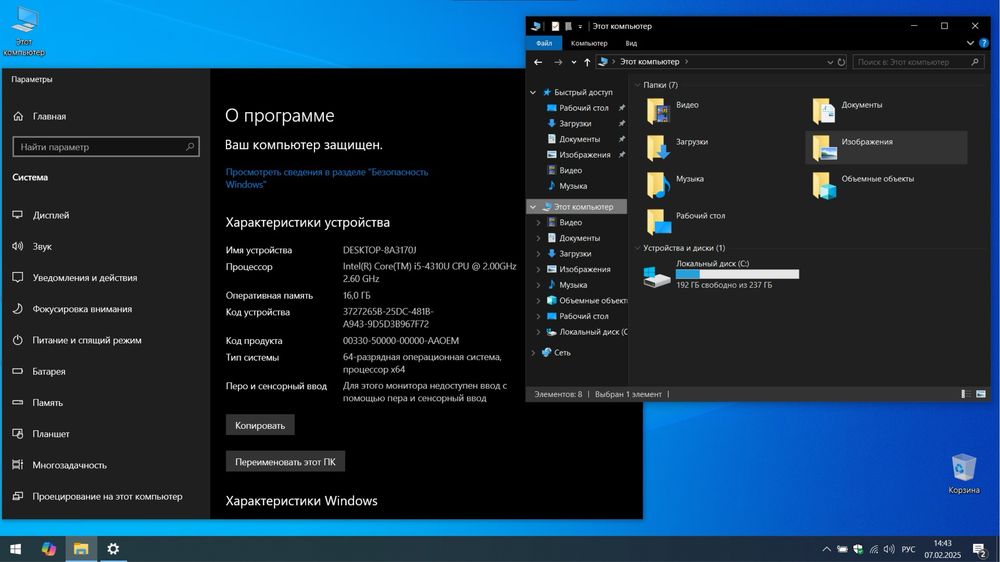This screenshot has height=562, width=1000.
Task: Click the network icon in system tray
Action: tap(874, 549)
